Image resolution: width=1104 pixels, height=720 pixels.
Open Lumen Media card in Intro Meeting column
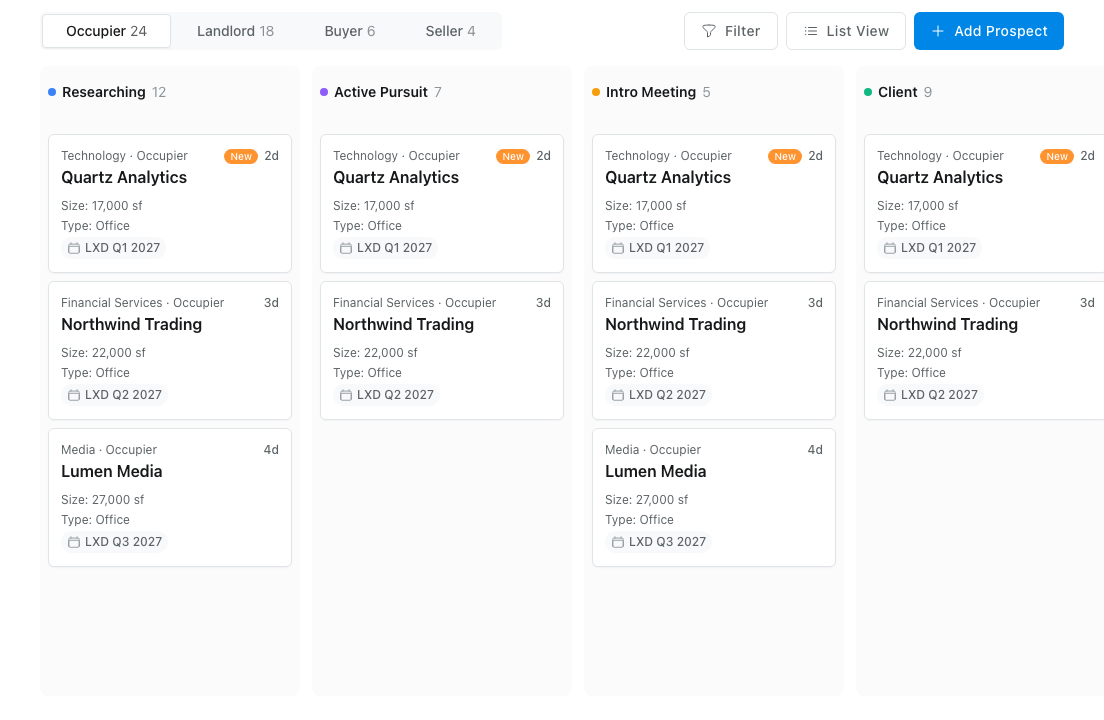714,498
